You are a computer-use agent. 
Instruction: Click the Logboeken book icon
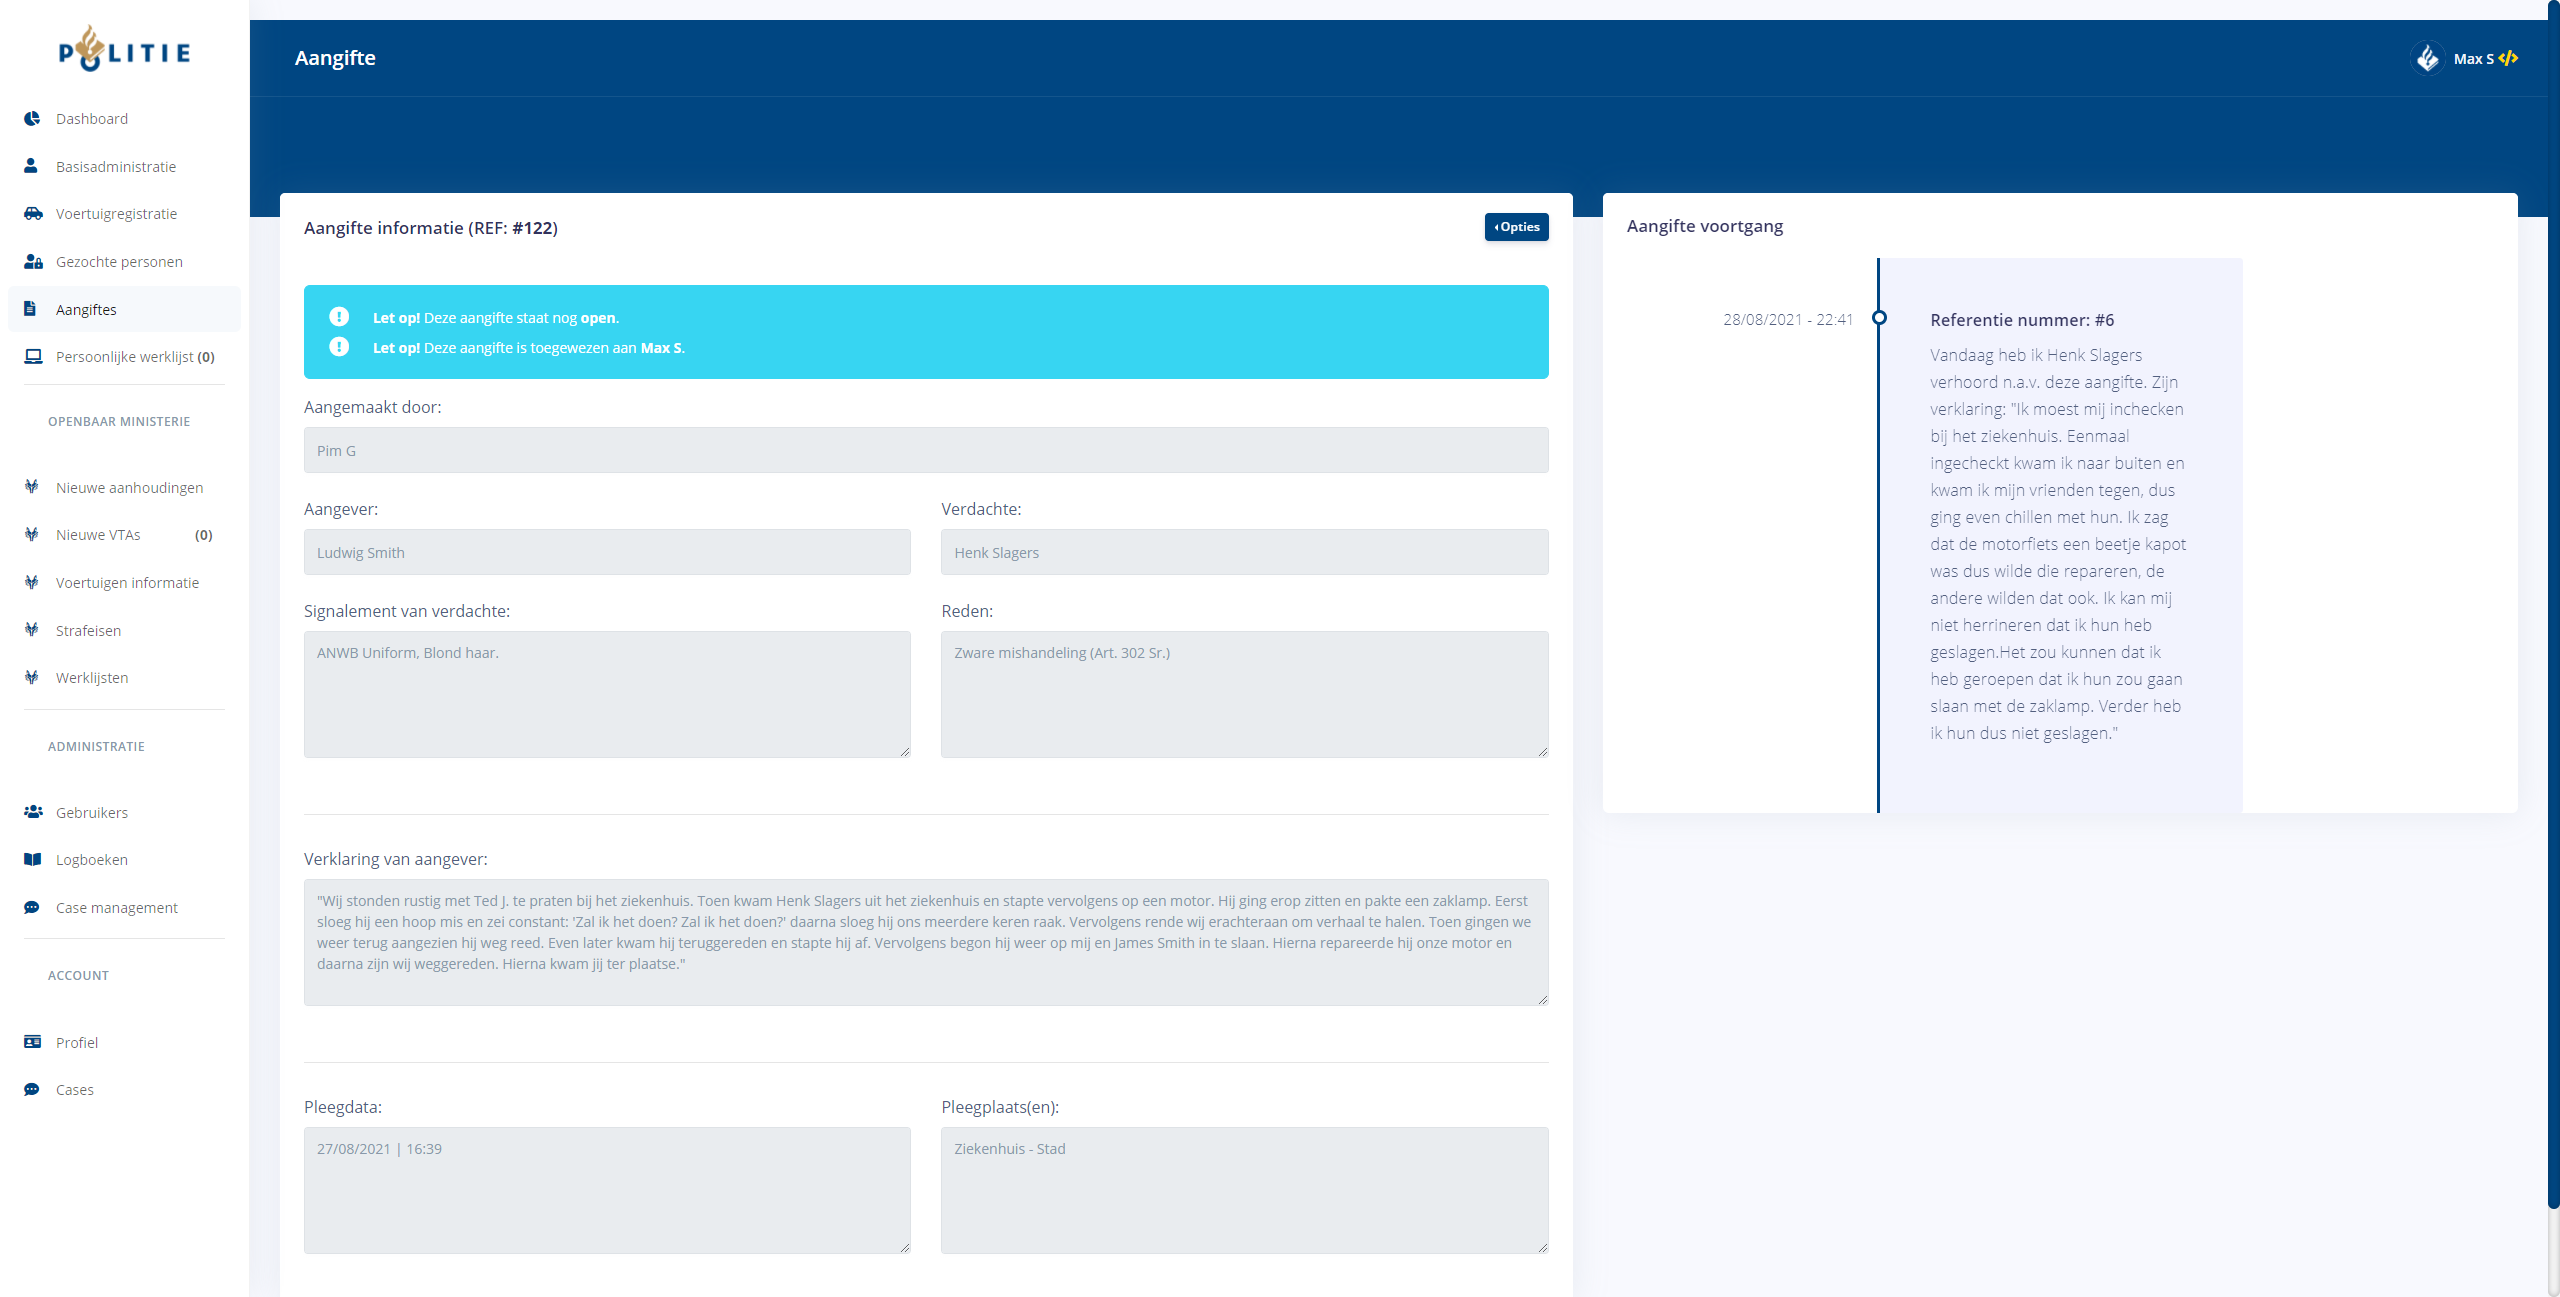[32, 859]
